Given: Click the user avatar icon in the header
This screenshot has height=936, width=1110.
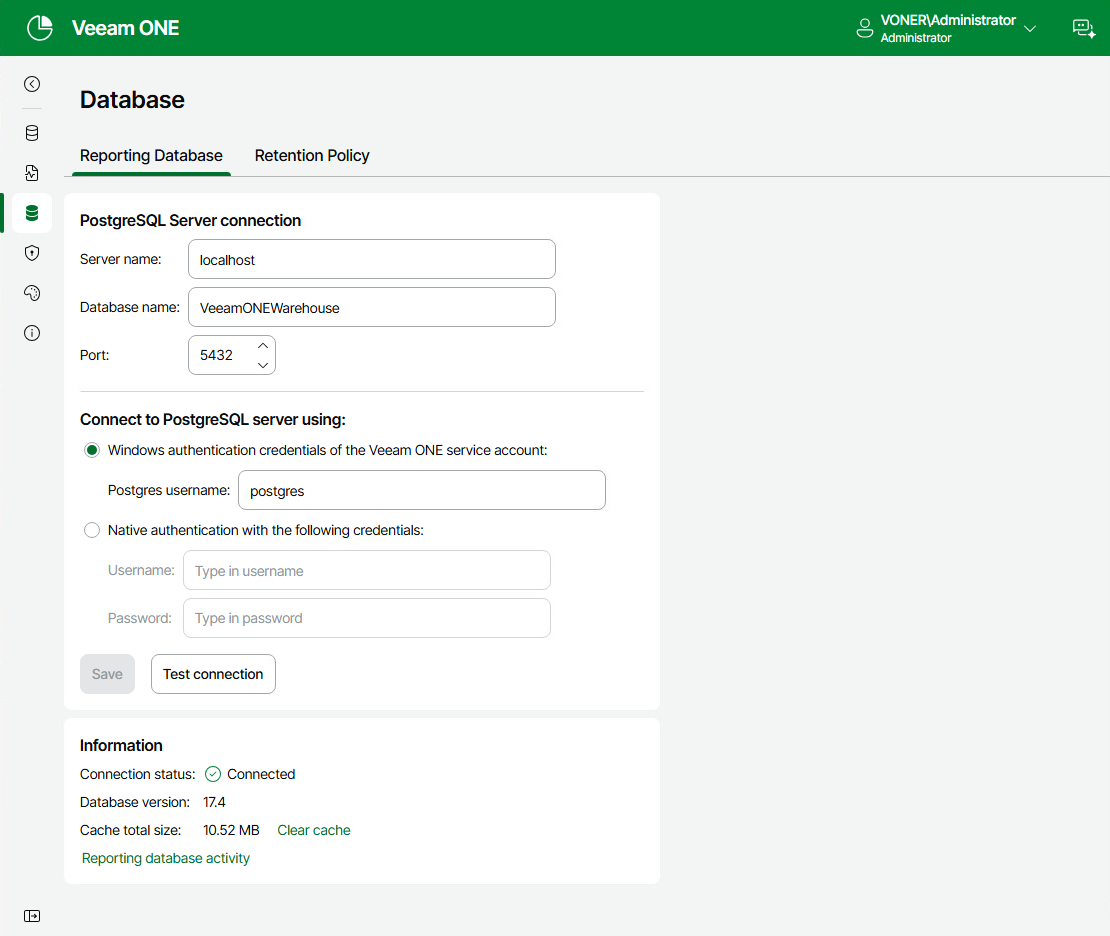Looking at the screenshot, I should pos(864,28).
